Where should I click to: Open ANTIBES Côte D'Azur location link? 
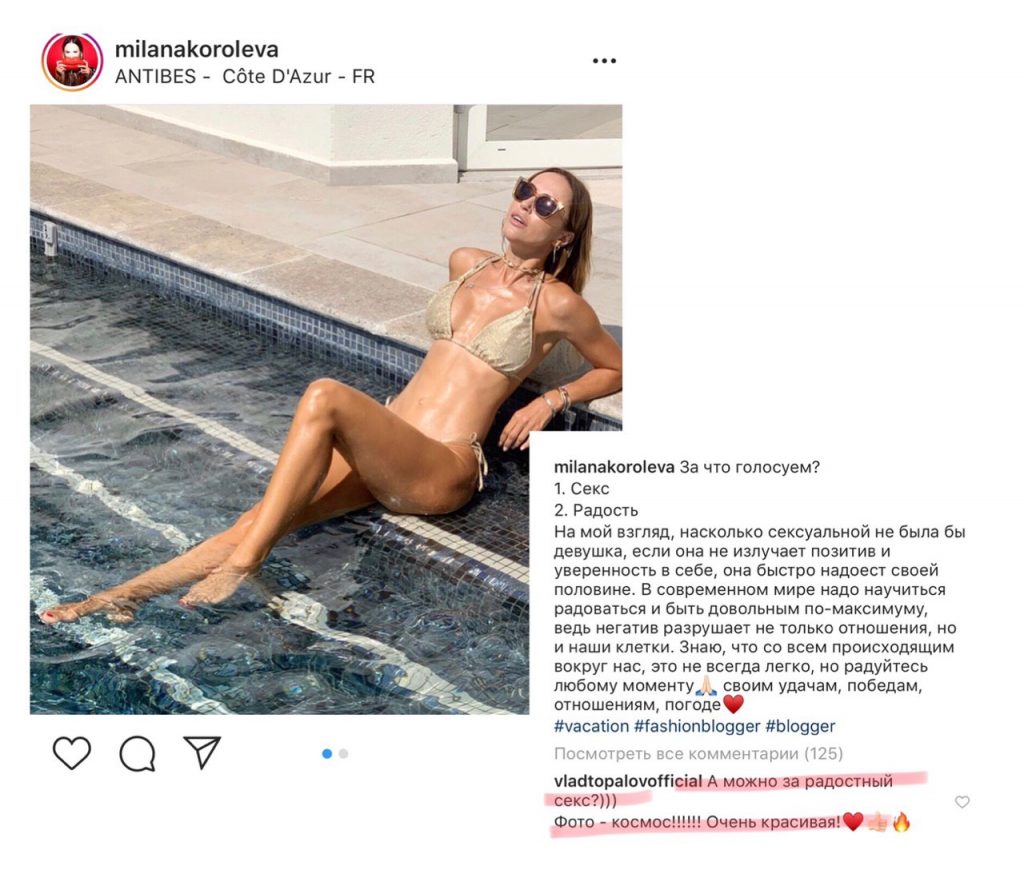tap(245, 76)
